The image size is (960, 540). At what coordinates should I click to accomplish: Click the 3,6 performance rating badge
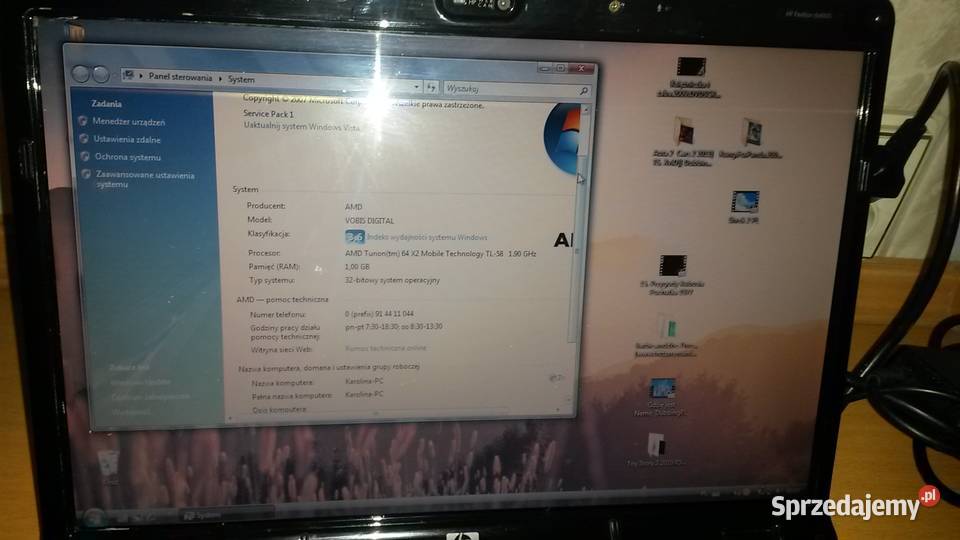tap(355, 236)
